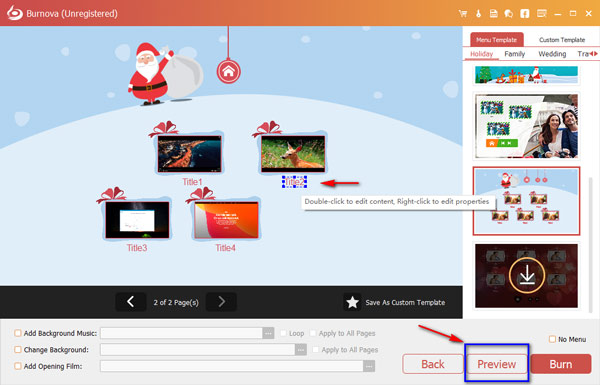Image resolution: width=600 pixels, height=385 pixels.
Task: Open the purchase shopping cart icon
Action: point(463,14)
